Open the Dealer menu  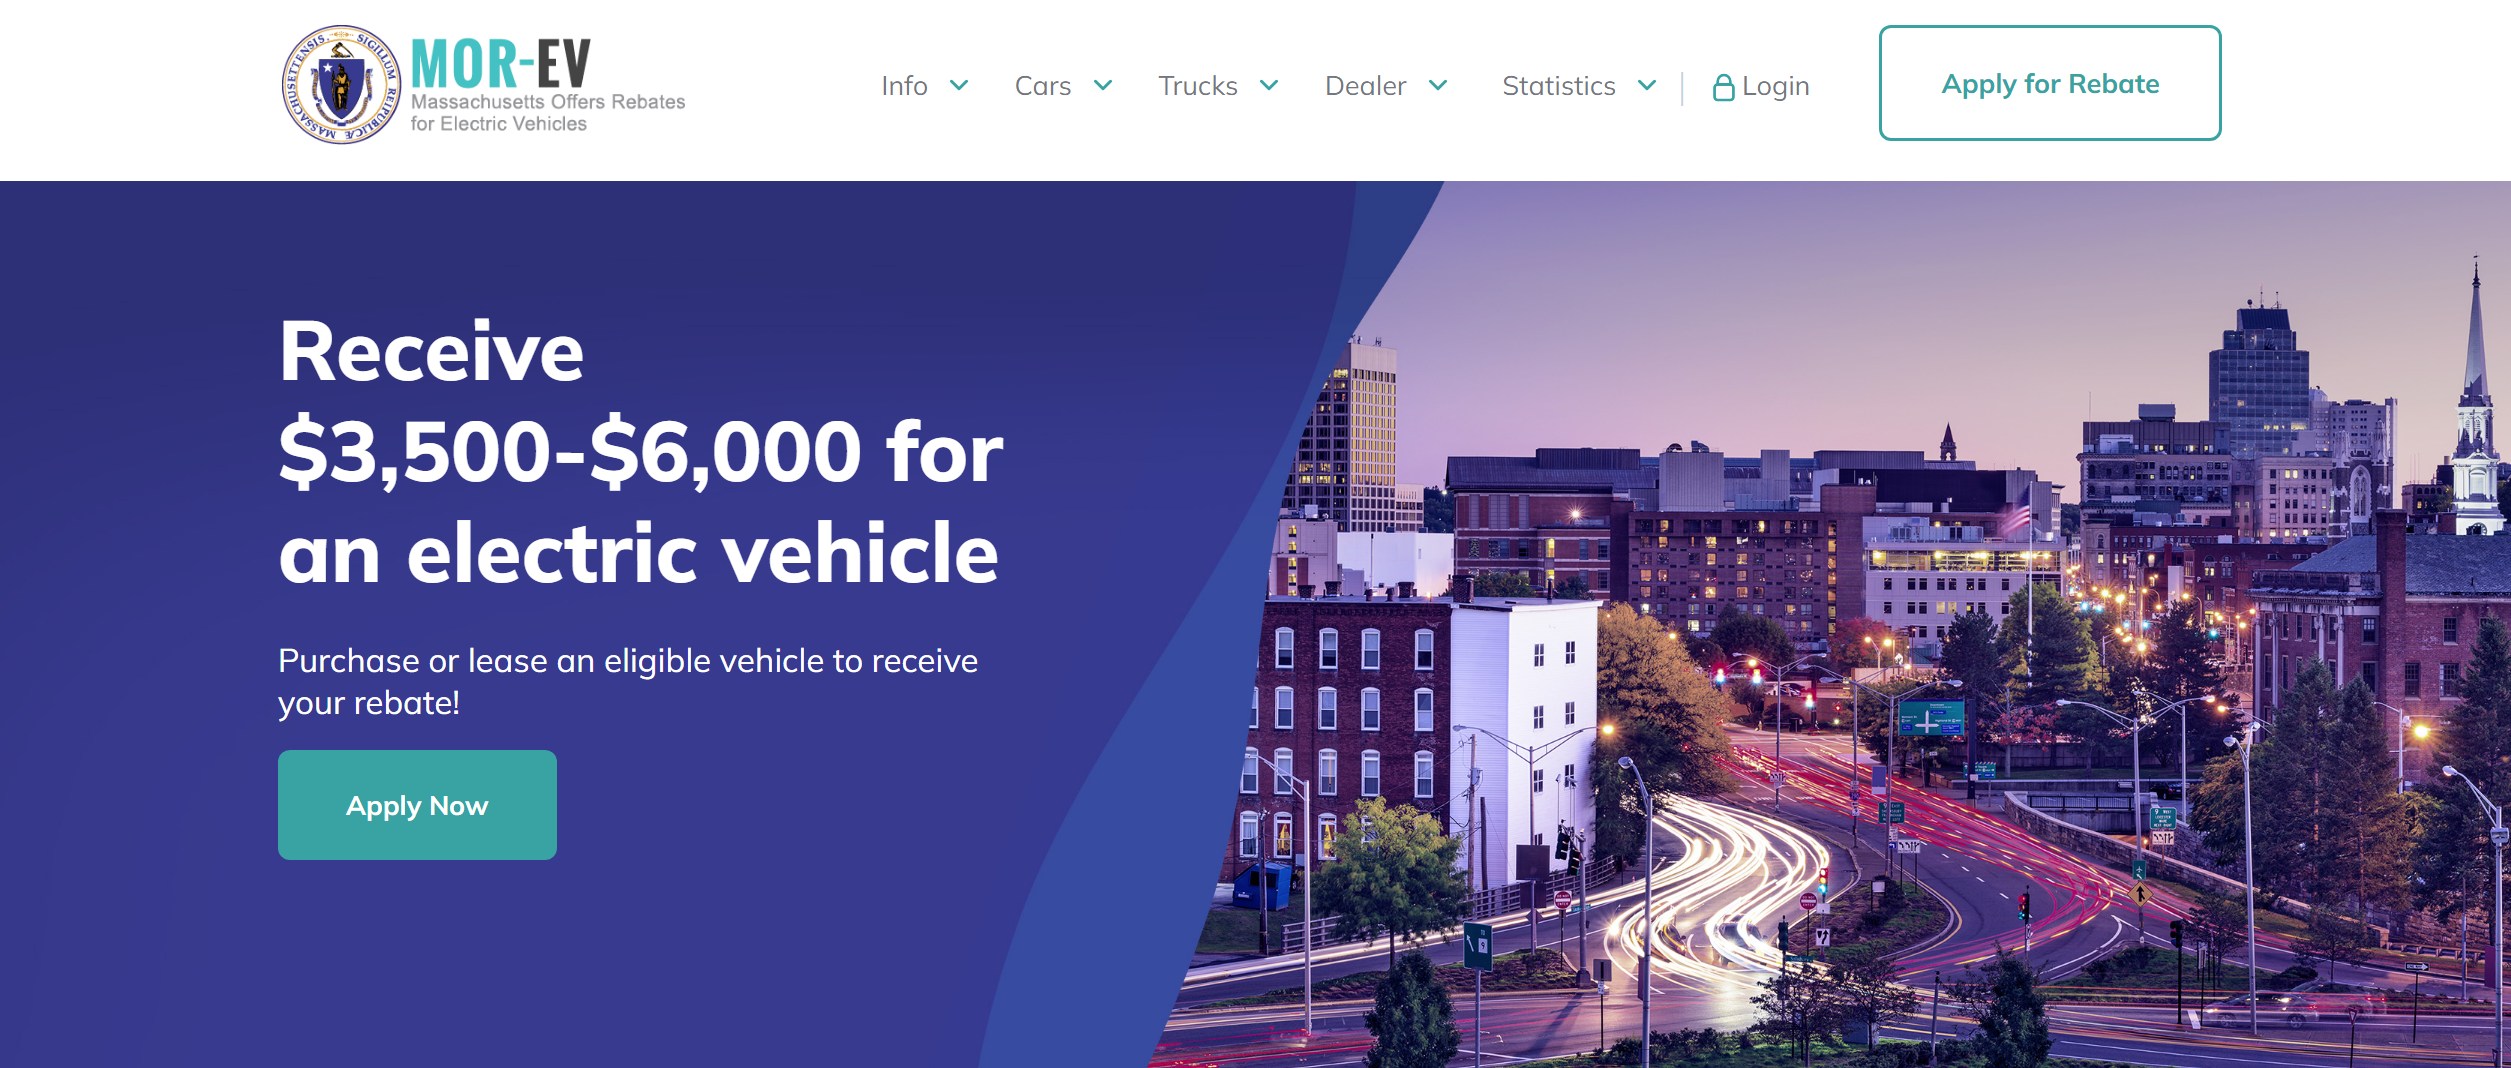tap(1365, 86)
